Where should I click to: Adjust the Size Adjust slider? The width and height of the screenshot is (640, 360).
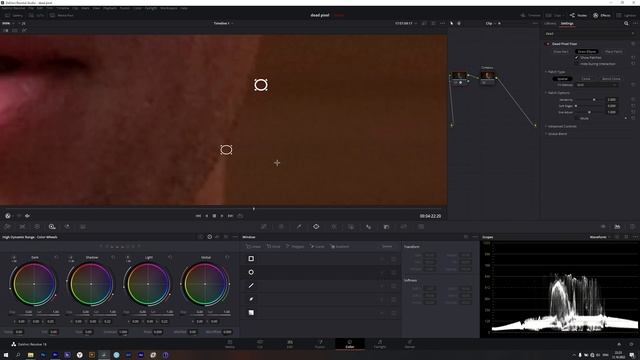[589, 112]
